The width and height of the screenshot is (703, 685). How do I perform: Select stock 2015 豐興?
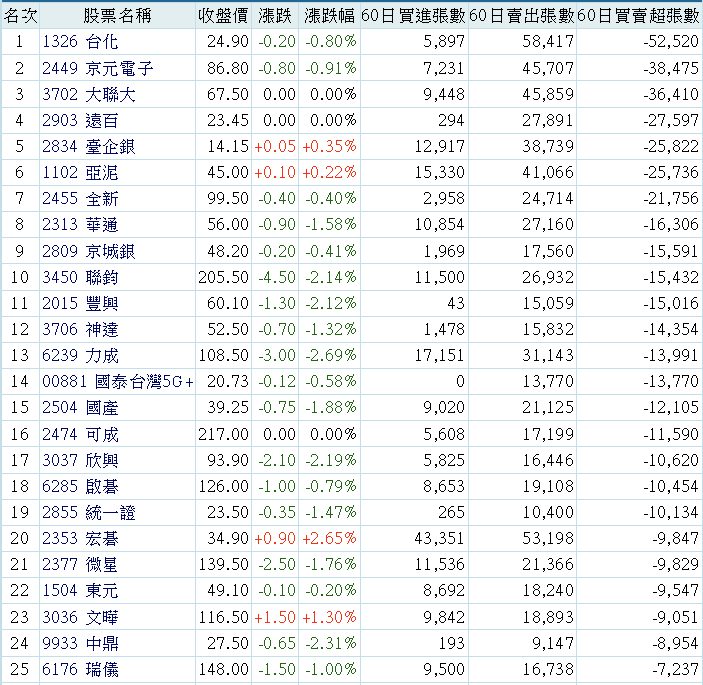tap(80, 303)
